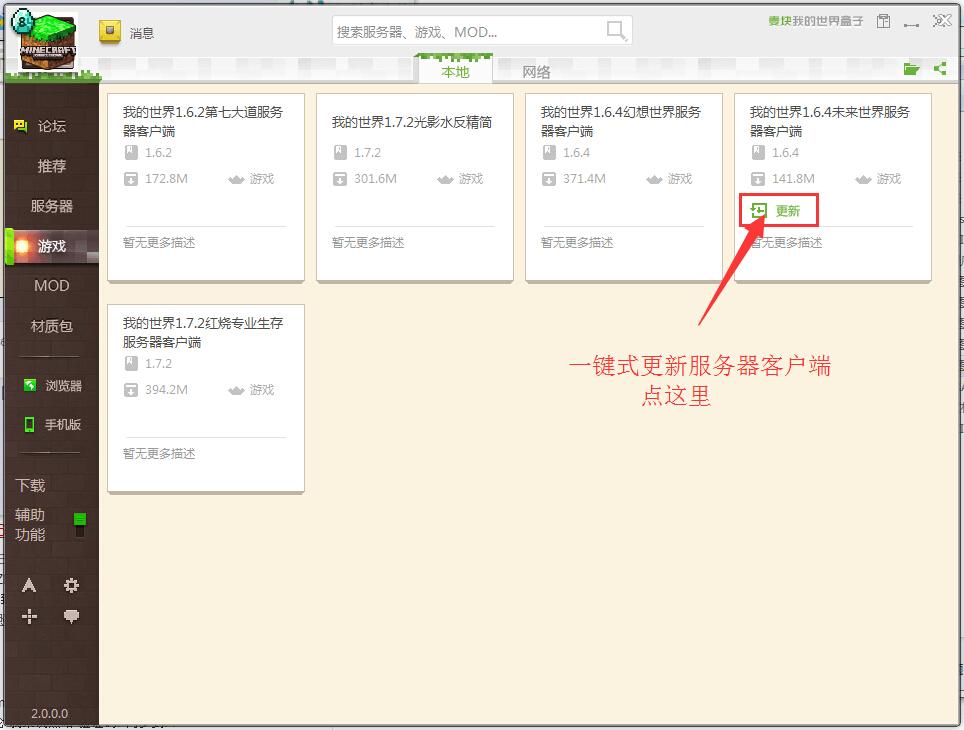The width and height of the screenshot is (964, 730).
Task: Click the 游戏 crown icon on 幻想世界 card
Action: [655, 179]
